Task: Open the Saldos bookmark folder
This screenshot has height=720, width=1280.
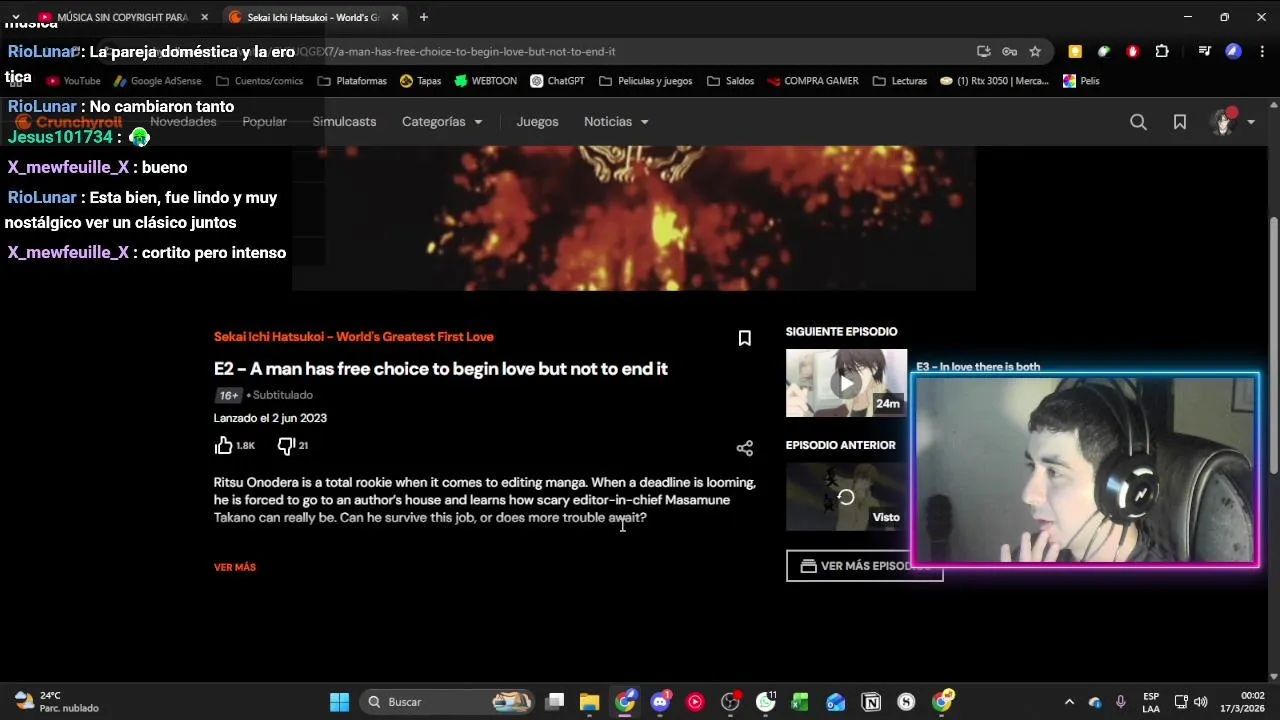Action: pyautogui.click(x=730, y=81)
